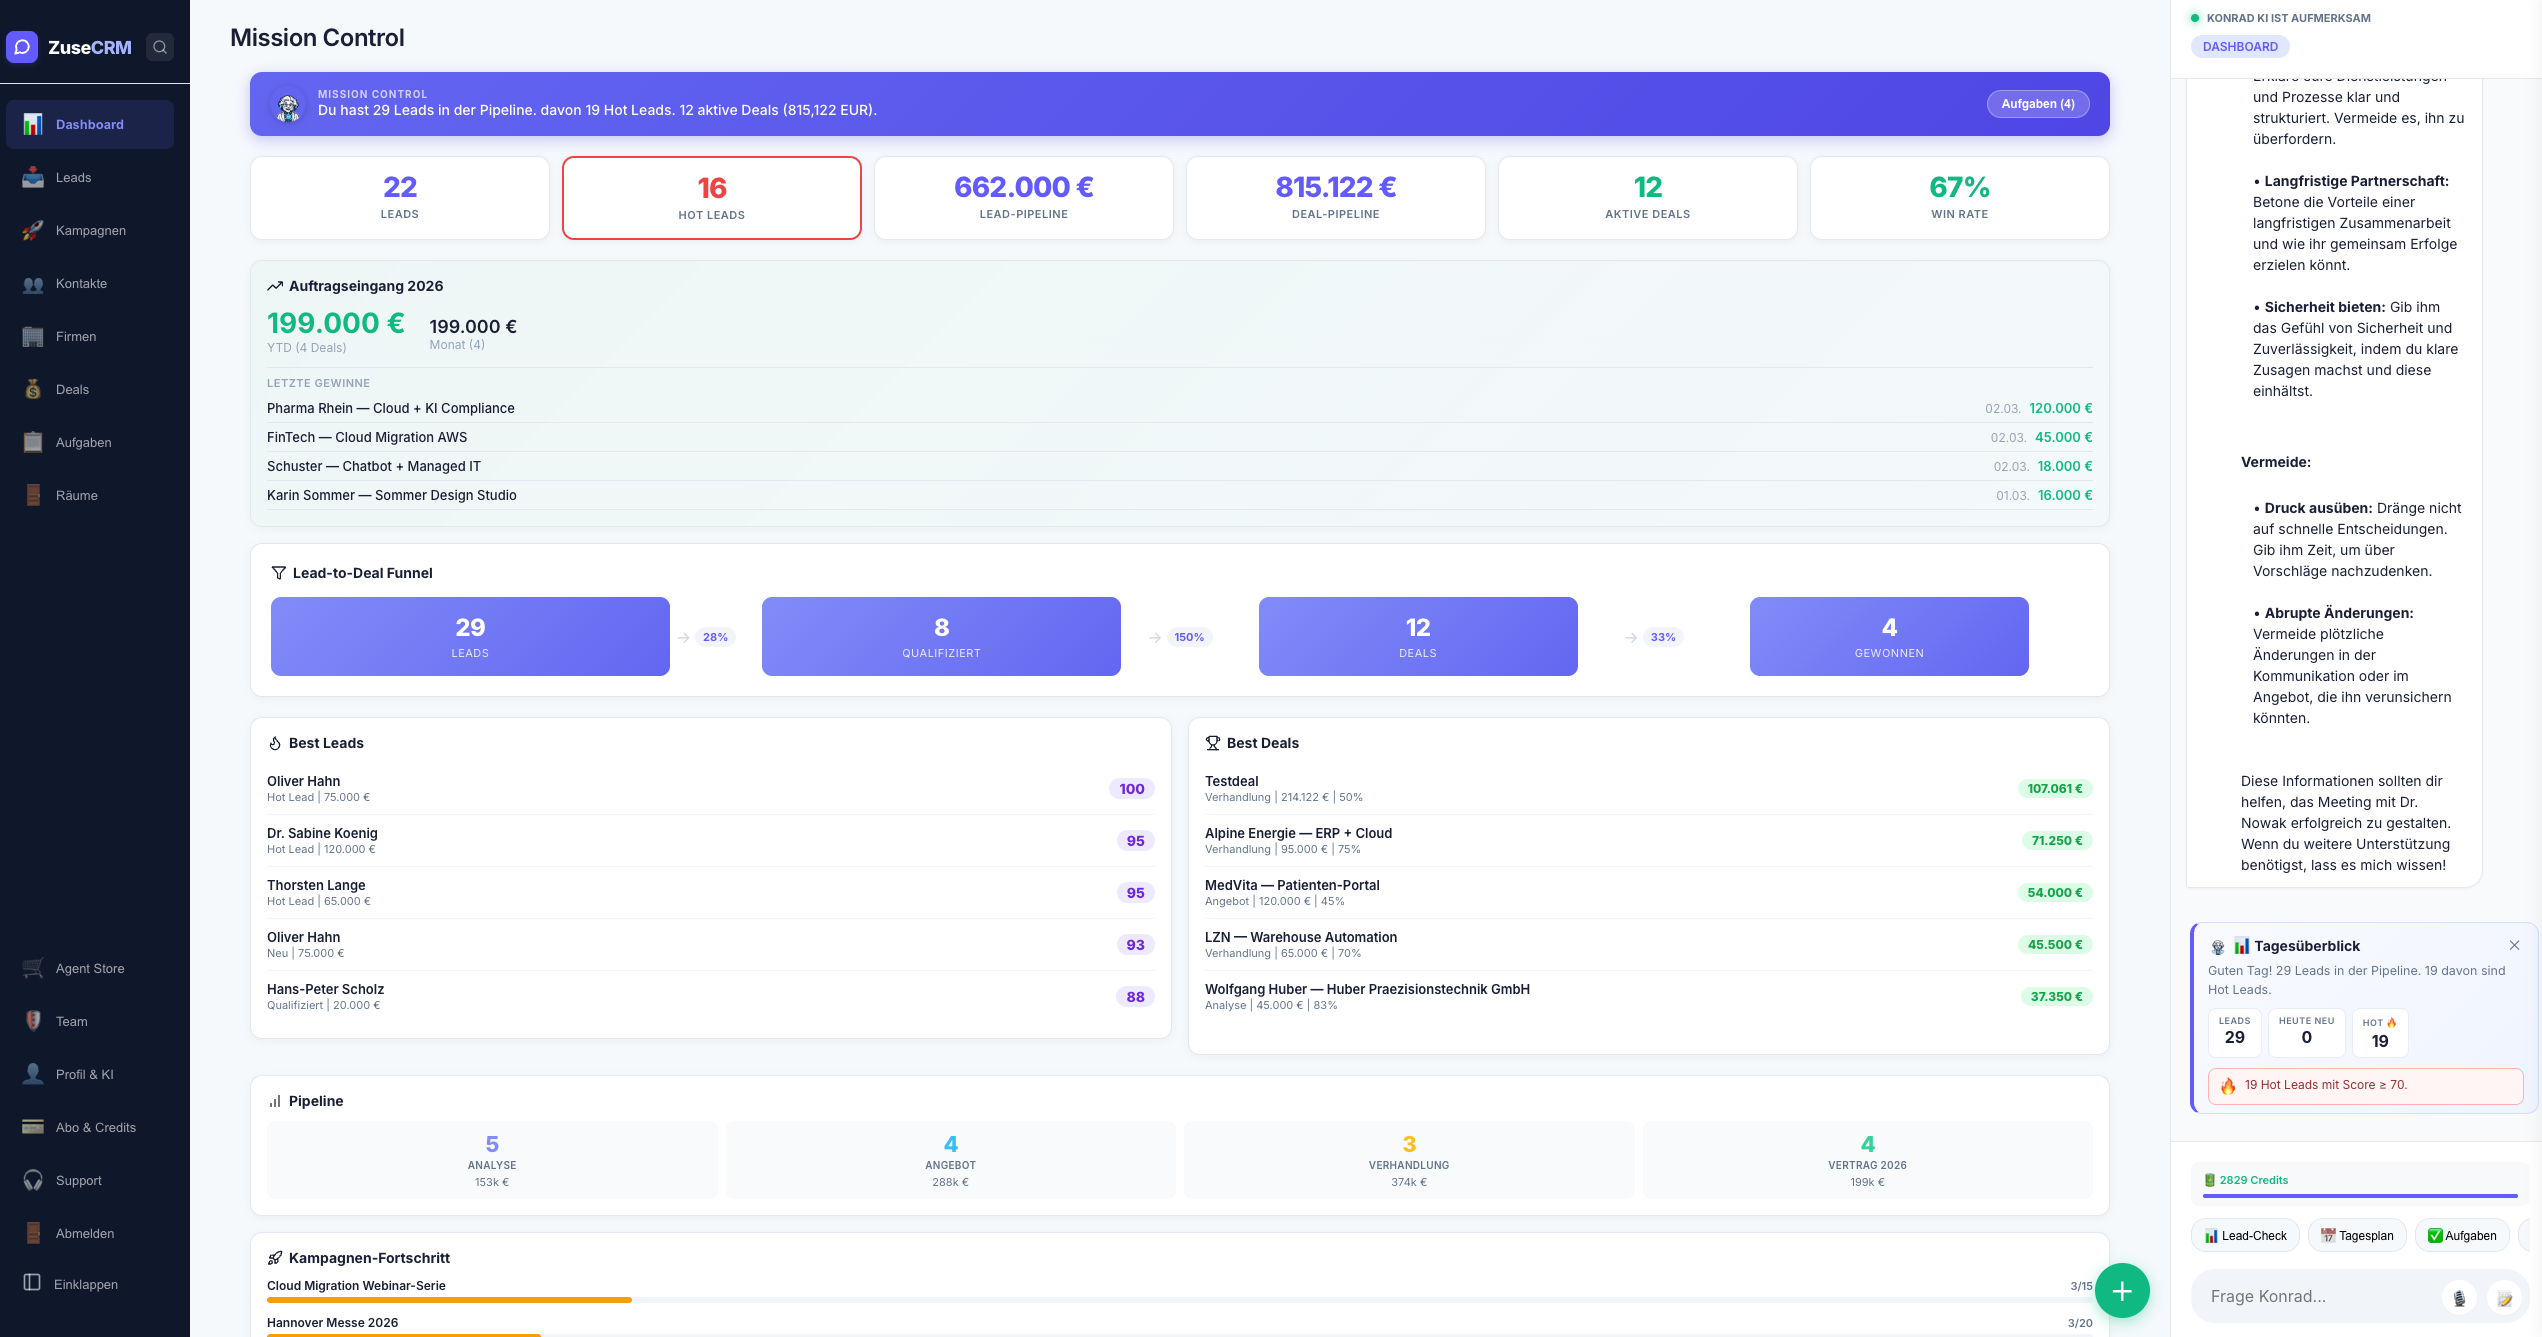
Task: Click the 67% Win Rate card
Action: (1960, 198)
